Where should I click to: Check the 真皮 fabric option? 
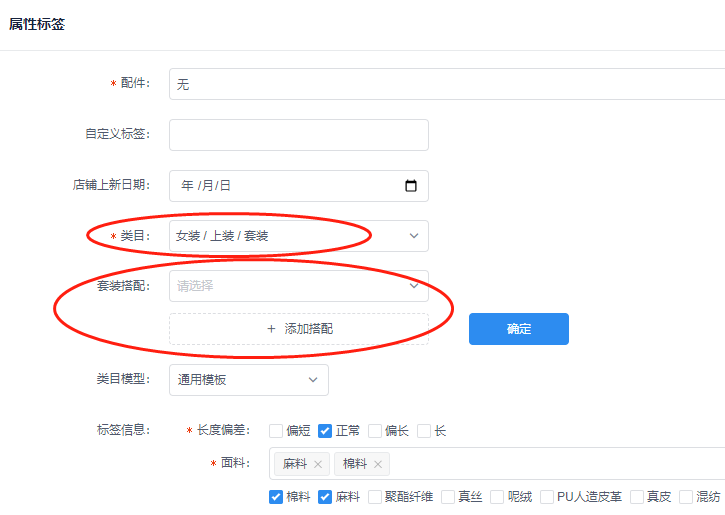tap(637, 497)
